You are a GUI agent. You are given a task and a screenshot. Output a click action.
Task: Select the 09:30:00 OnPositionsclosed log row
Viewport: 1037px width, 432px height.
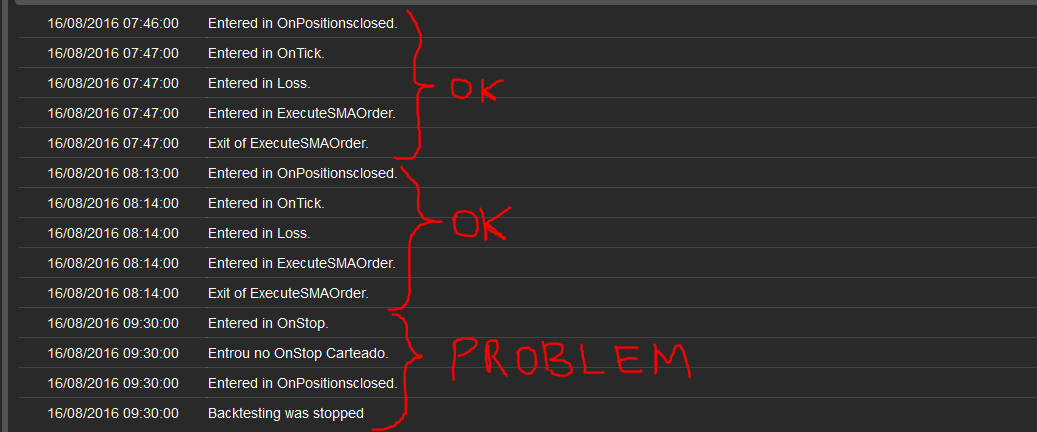tap(528, 382)
